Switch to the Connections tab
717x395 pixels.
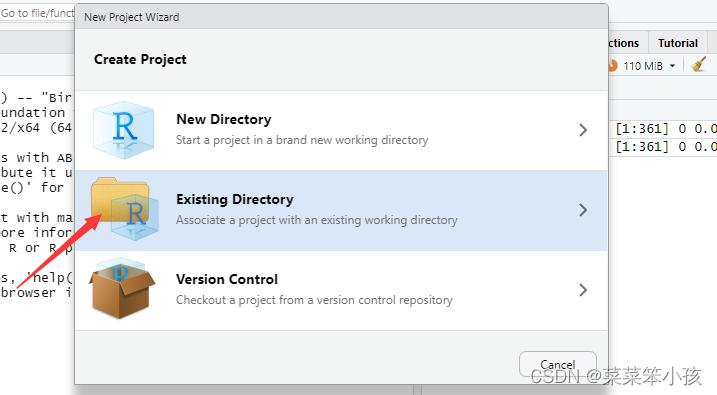pyautogui.click(x=623, y=43)
